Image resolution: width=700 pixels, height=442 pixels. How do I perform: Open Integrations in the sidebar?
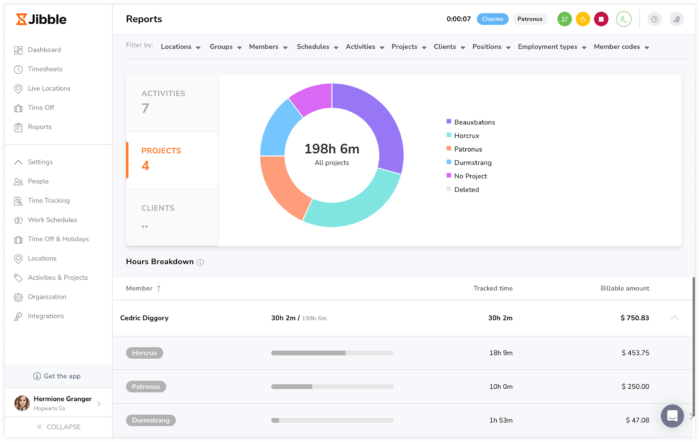(x=45, y=316)
